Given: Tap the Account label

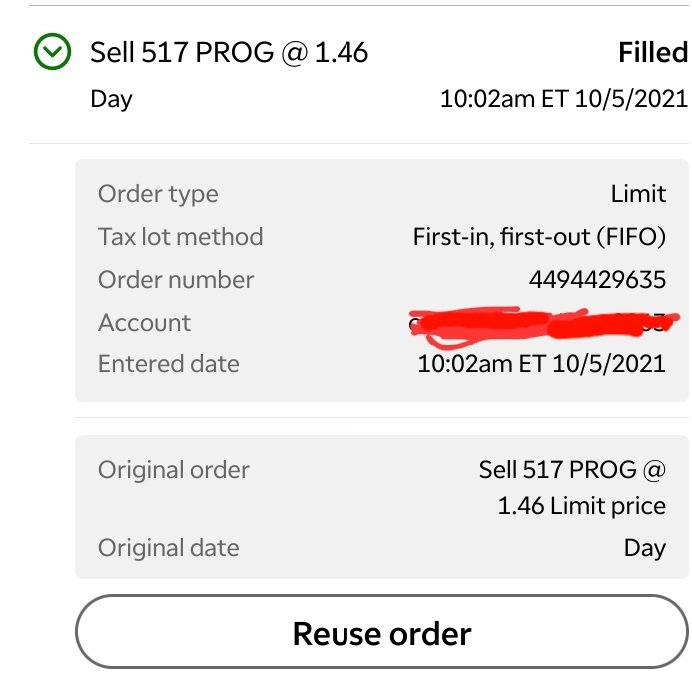Looking at the screenshot, I should (x=144, y=322).
